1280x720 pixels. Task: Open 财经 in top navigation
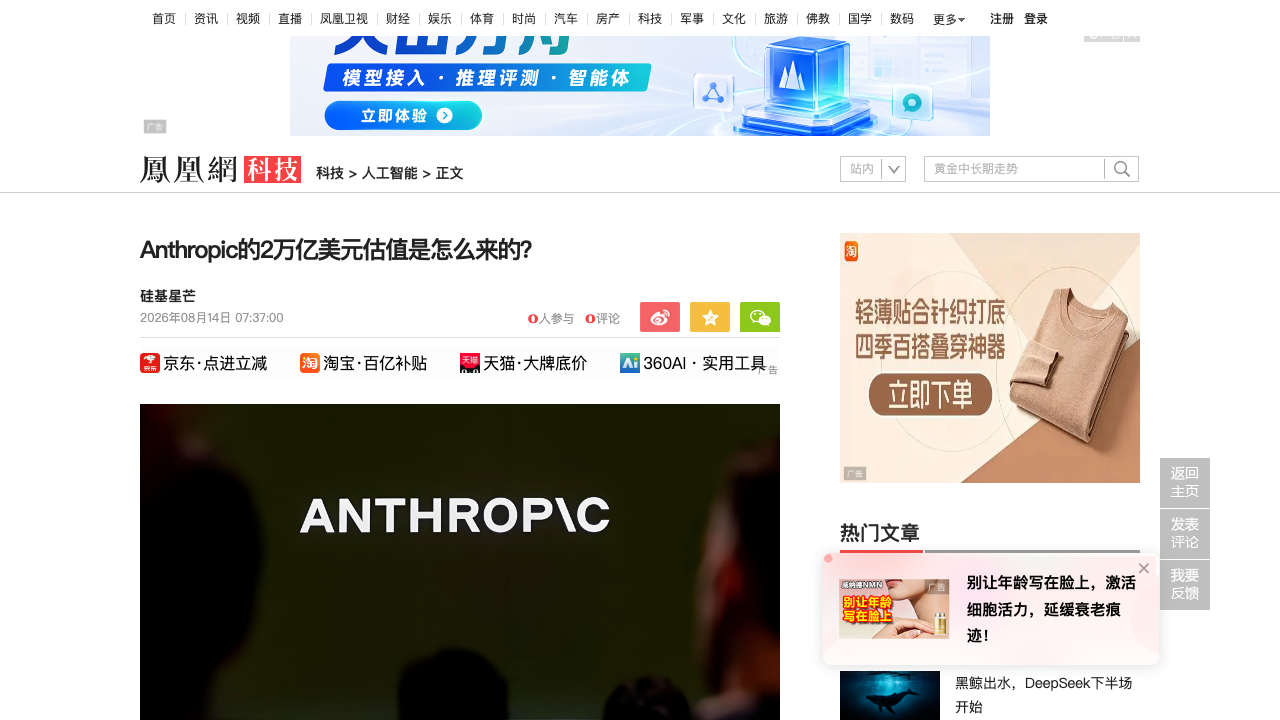click(398, 19)
